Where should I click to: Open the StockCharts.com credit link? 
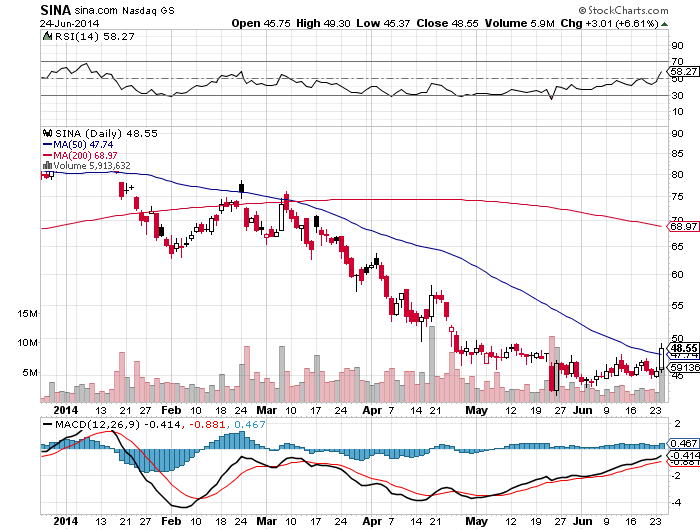point(623,10)
